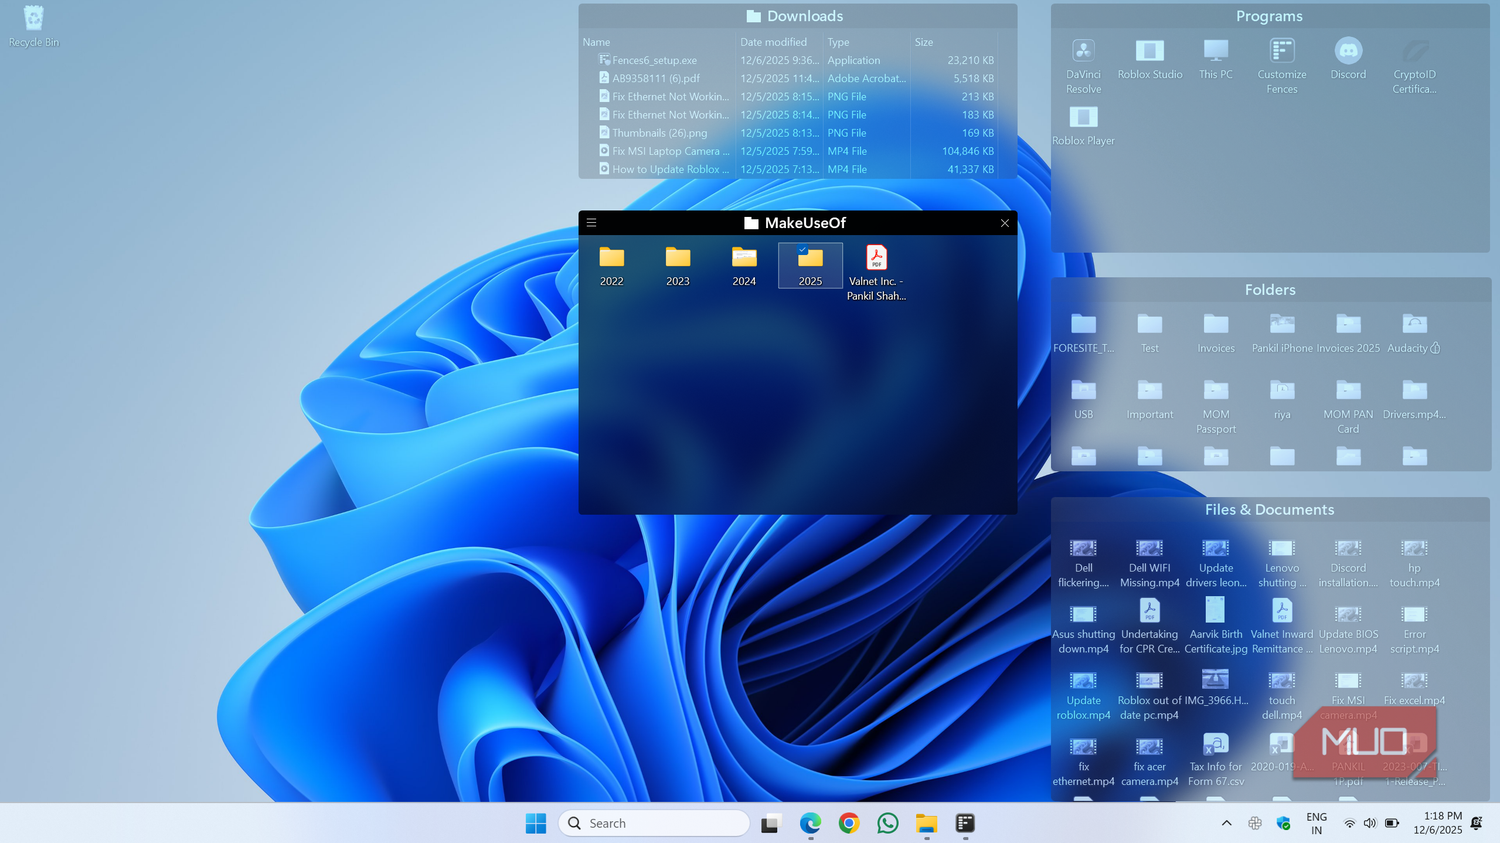Click the Files & Documents fence title
Viewport: 1500px width, 843px height.
click(x=1270, y=510)
